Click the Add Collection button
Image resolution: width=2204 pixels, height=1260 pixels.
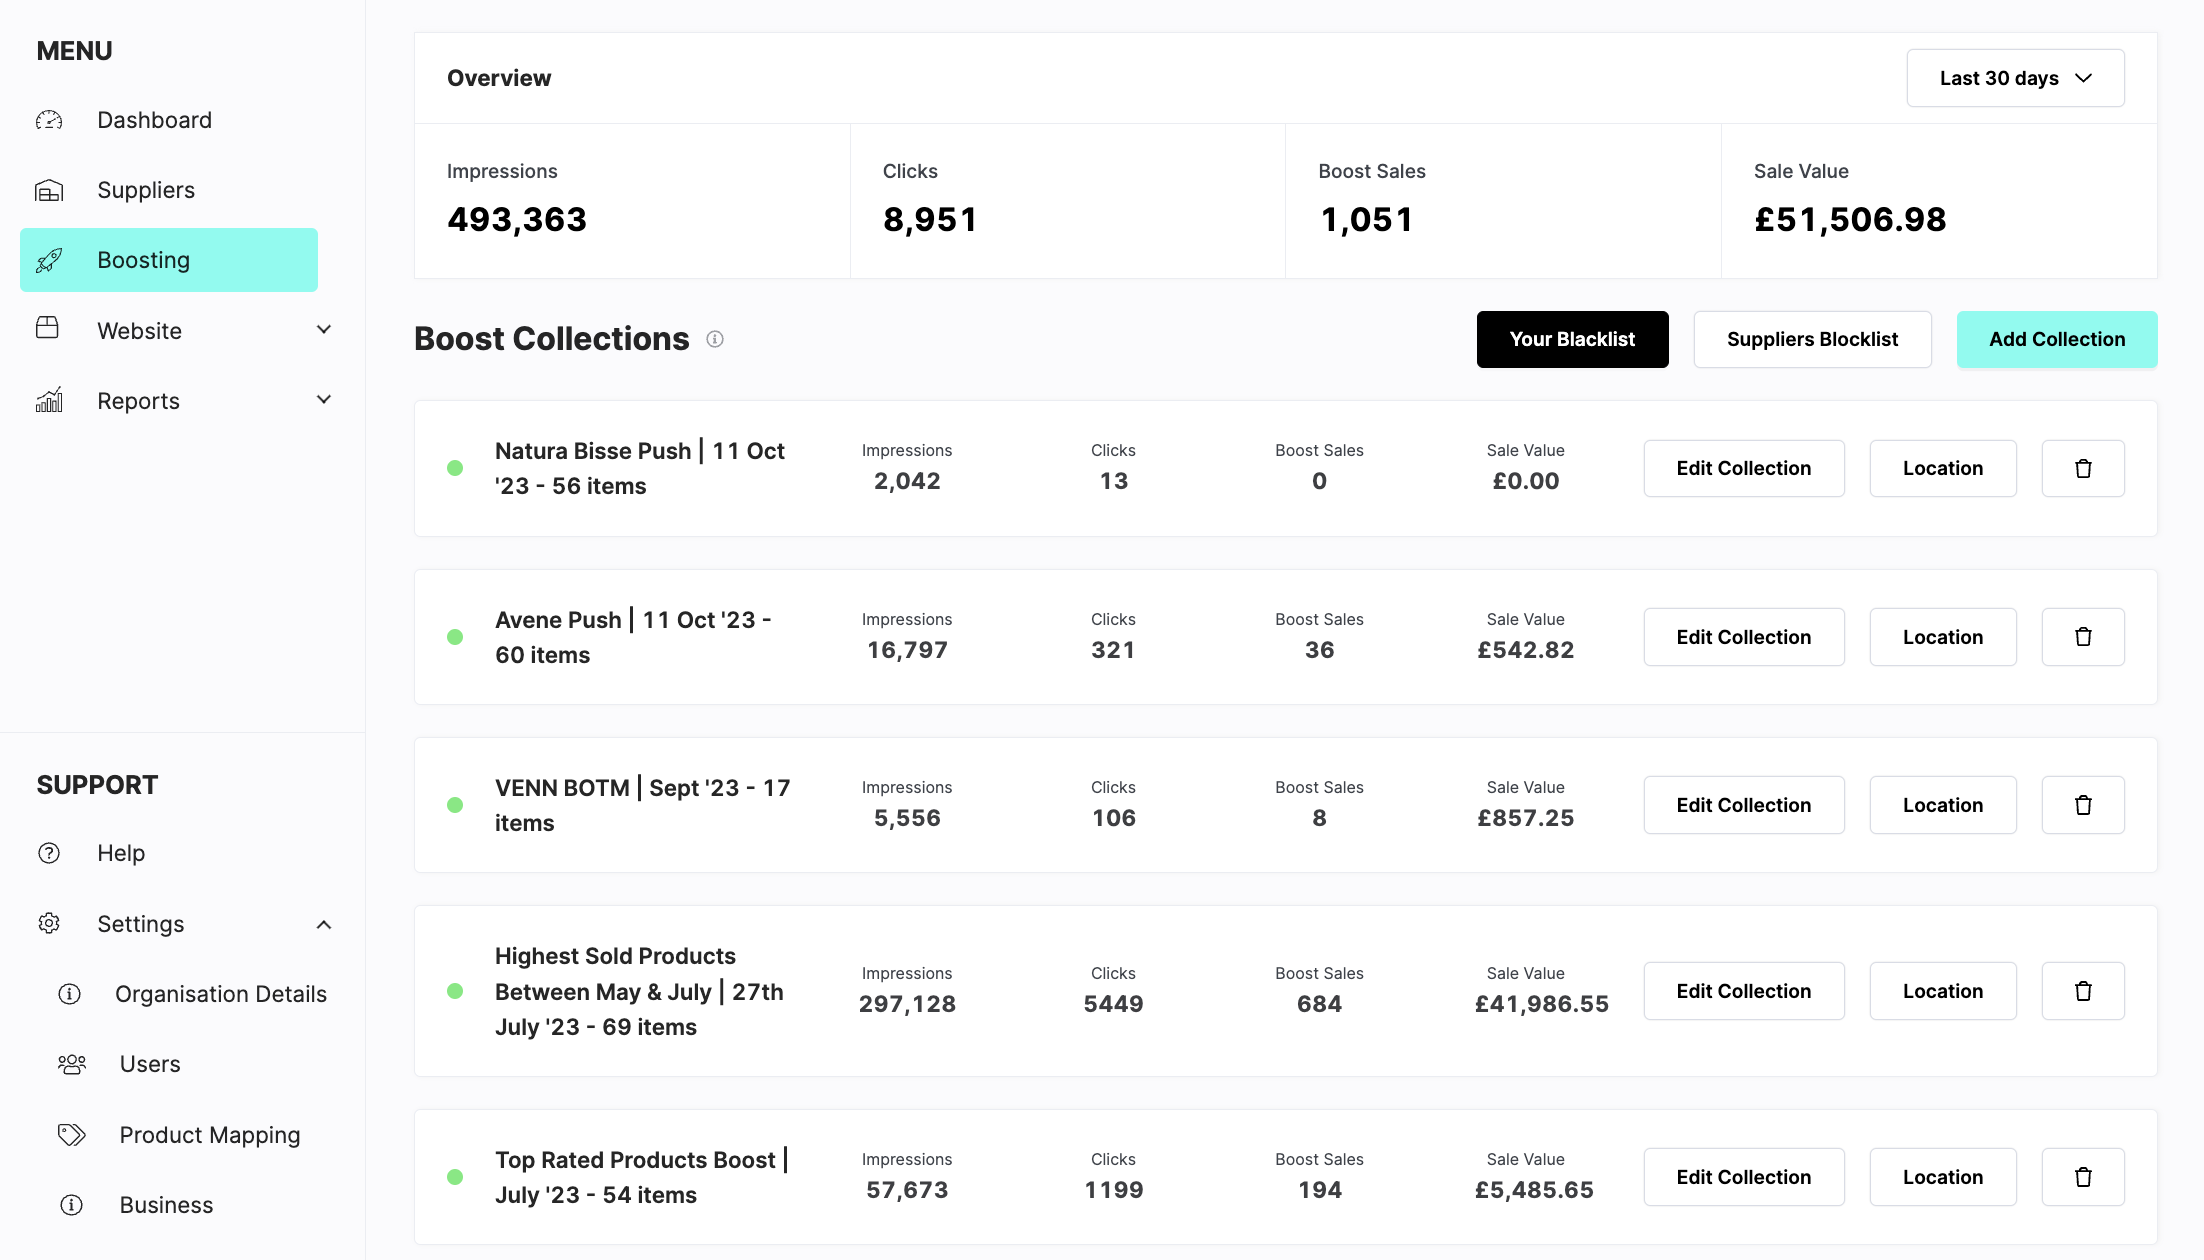[2056, 339]
